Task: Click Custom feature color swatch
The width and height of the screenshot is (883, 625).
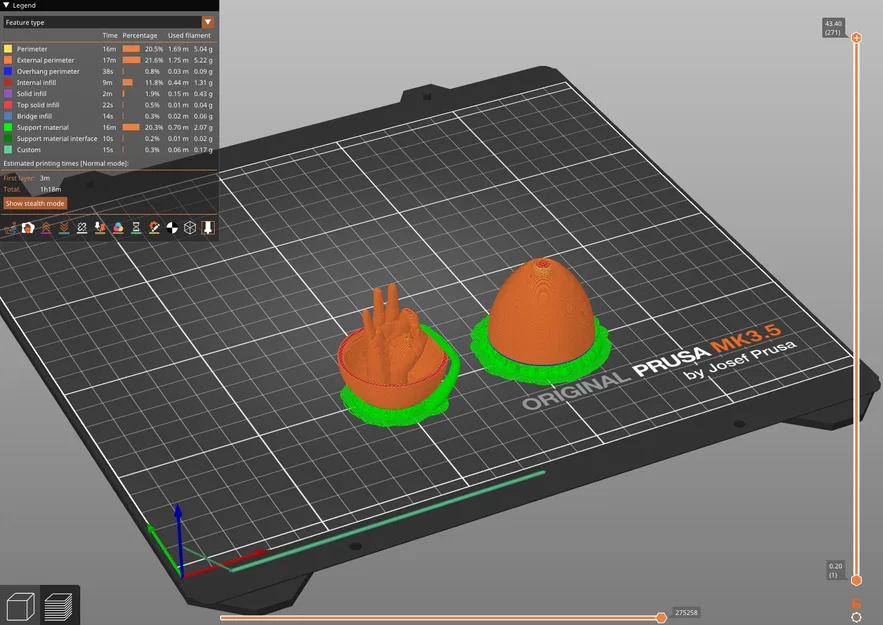Action: pos(8,150)
